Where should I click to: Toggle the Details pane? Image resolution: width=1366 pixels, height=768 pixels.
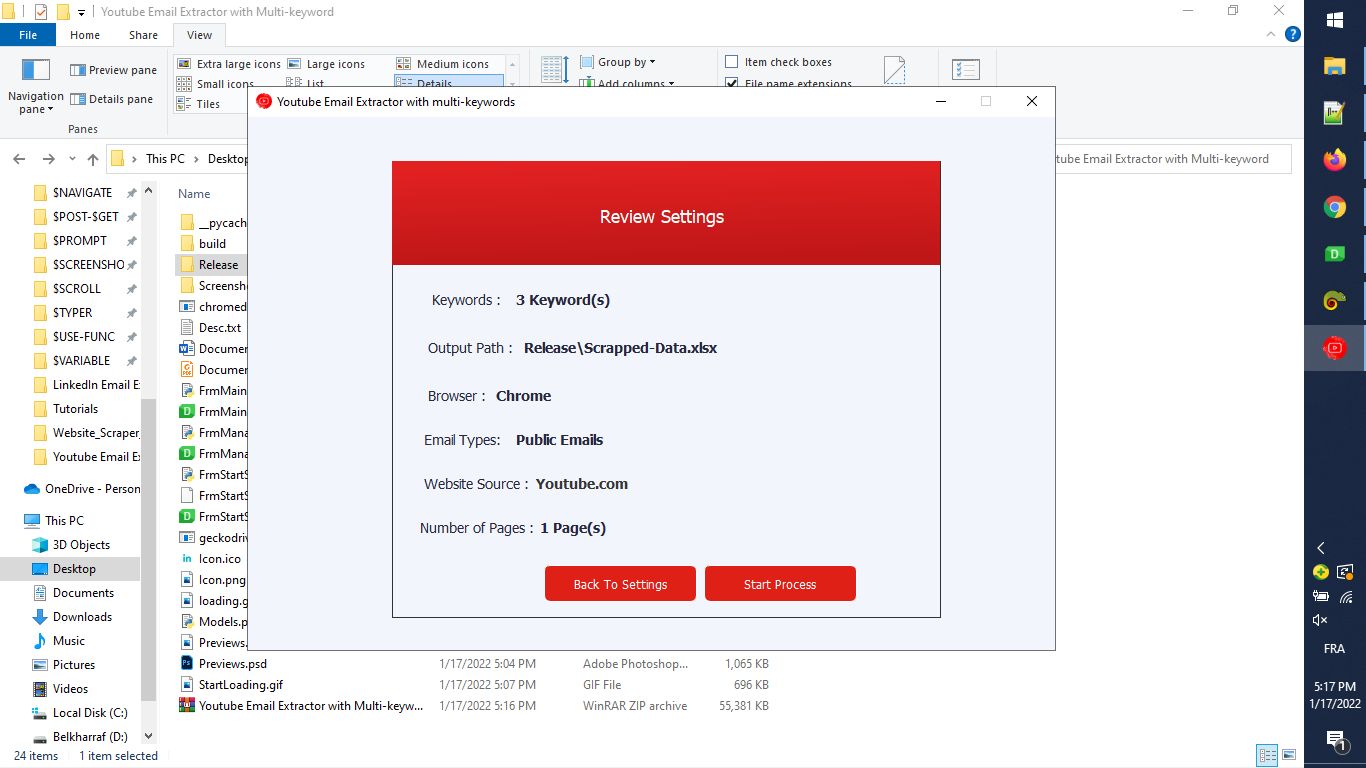[x=111, y=99]
